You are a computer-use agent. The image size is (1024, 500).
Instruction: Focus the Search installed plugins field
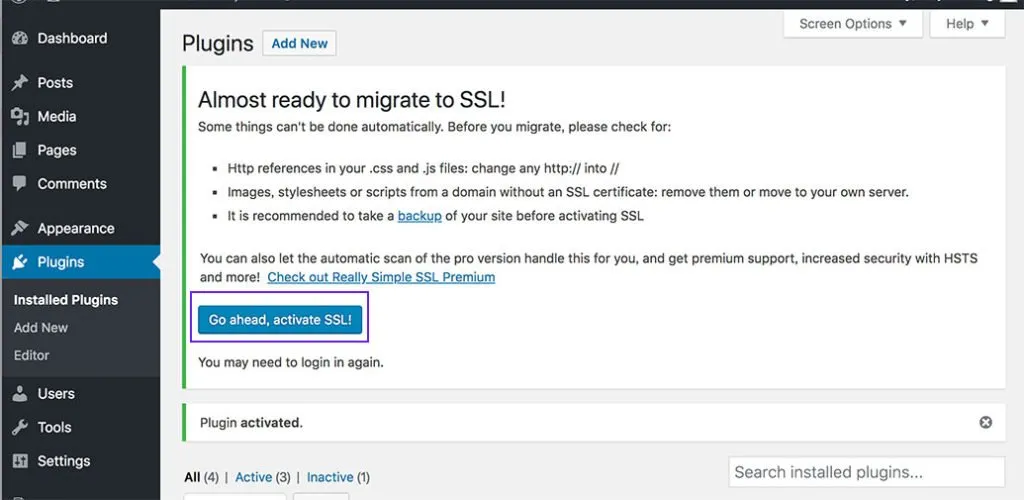coord(867,472)
